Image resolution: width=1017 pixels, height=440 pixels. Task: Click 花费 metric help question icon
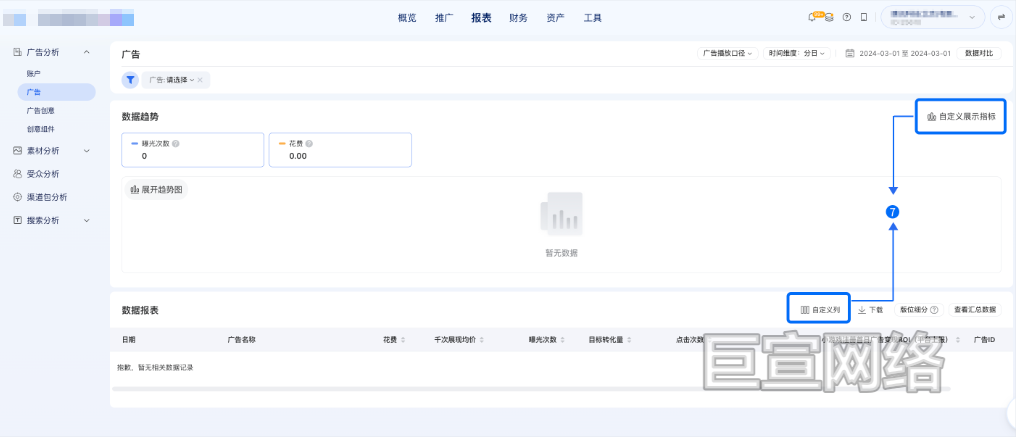click(x=309, y=144)
